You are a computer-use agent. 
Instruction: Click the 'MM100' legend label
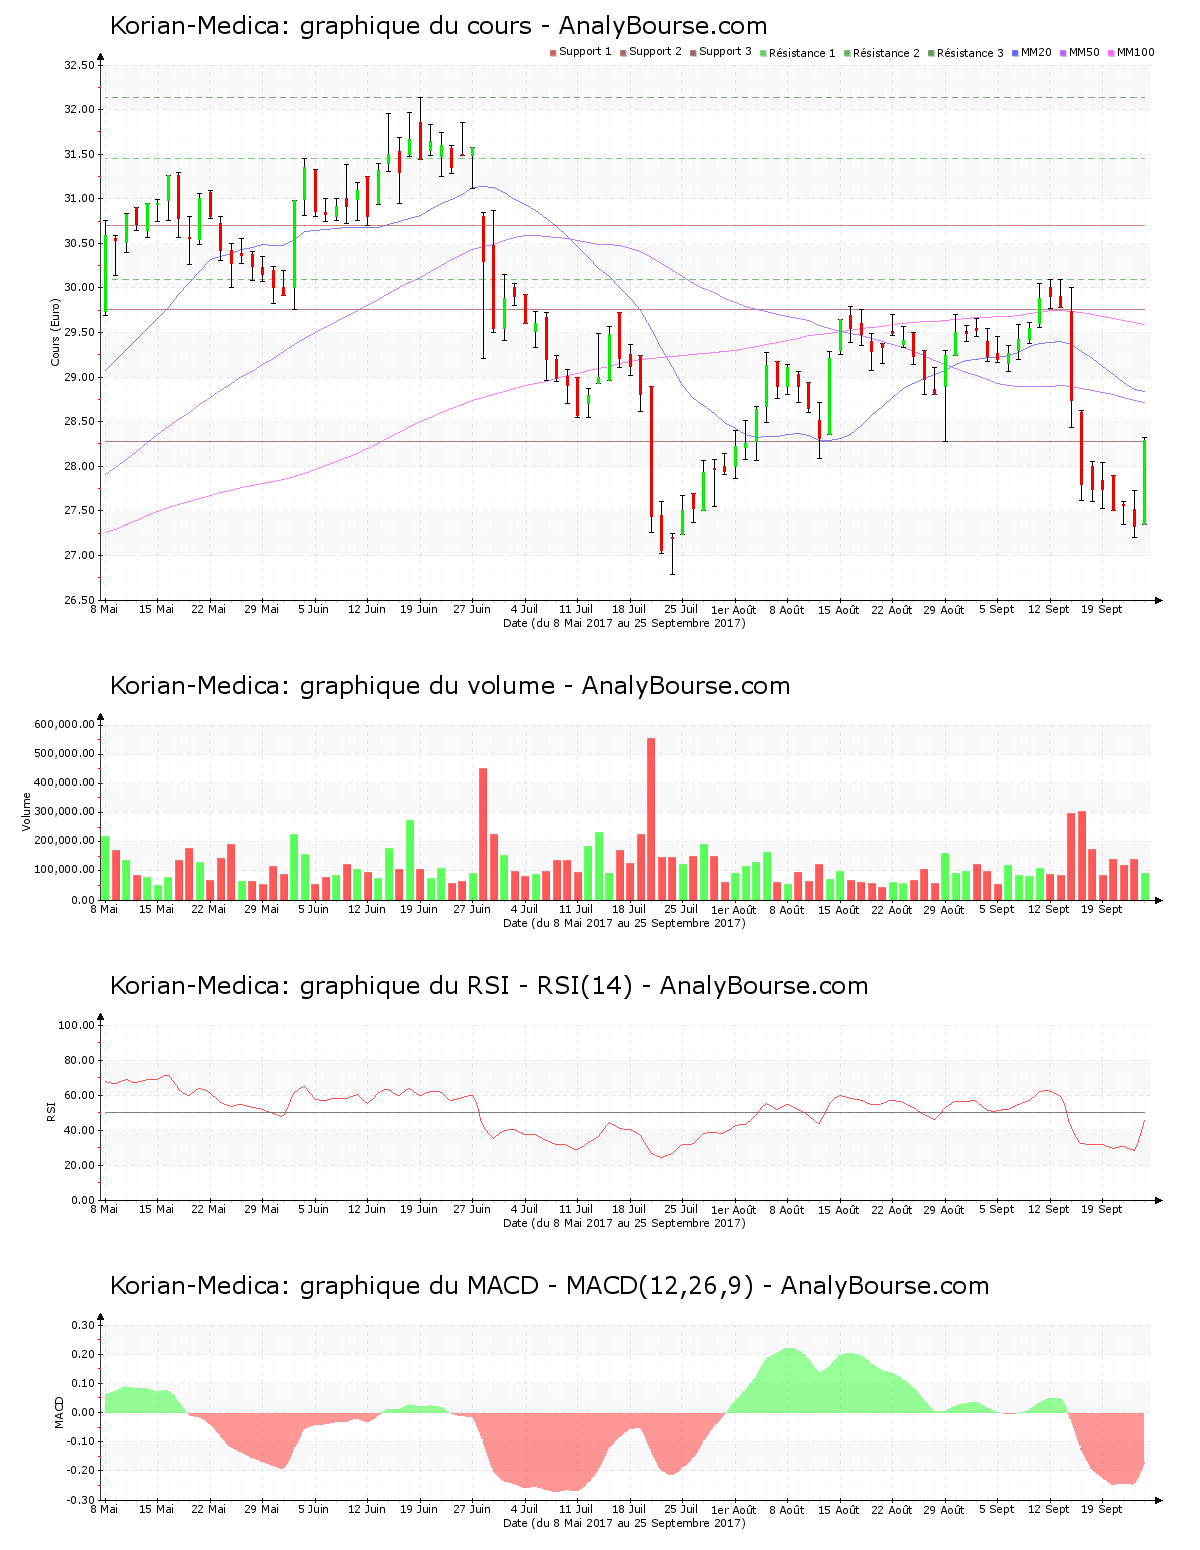[x=1135, y=52]
